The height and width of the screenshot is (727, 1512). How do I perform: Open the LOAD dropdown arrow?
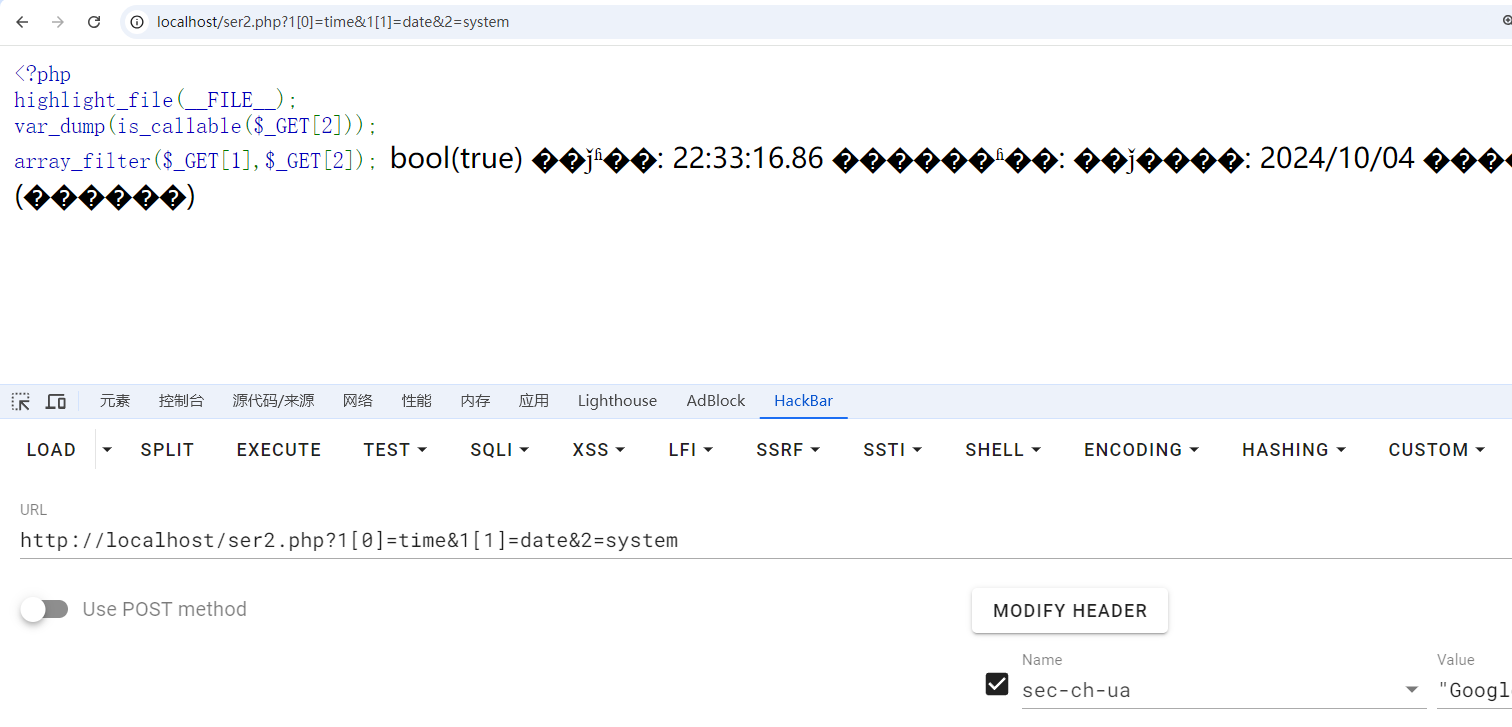click(108, 450)
